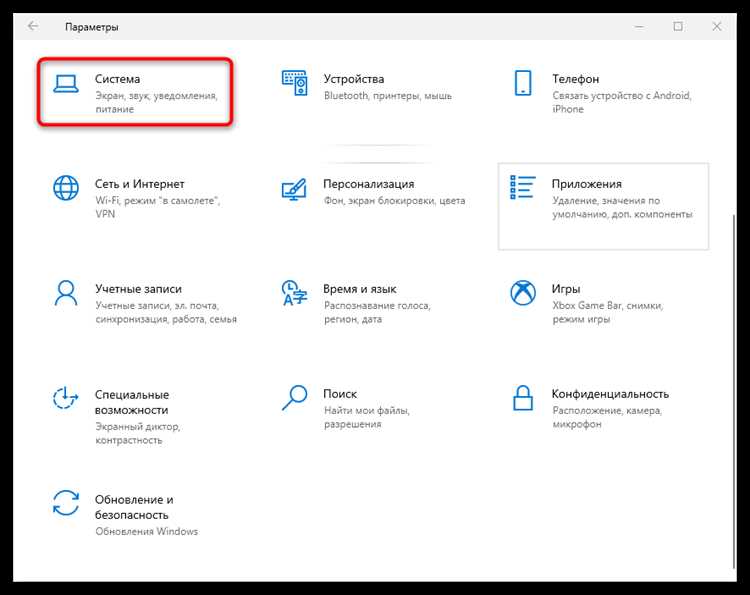Click the laptop icon for Система
Screen dimensions: 750x595
pyautogui.click(x=66, y=83)
